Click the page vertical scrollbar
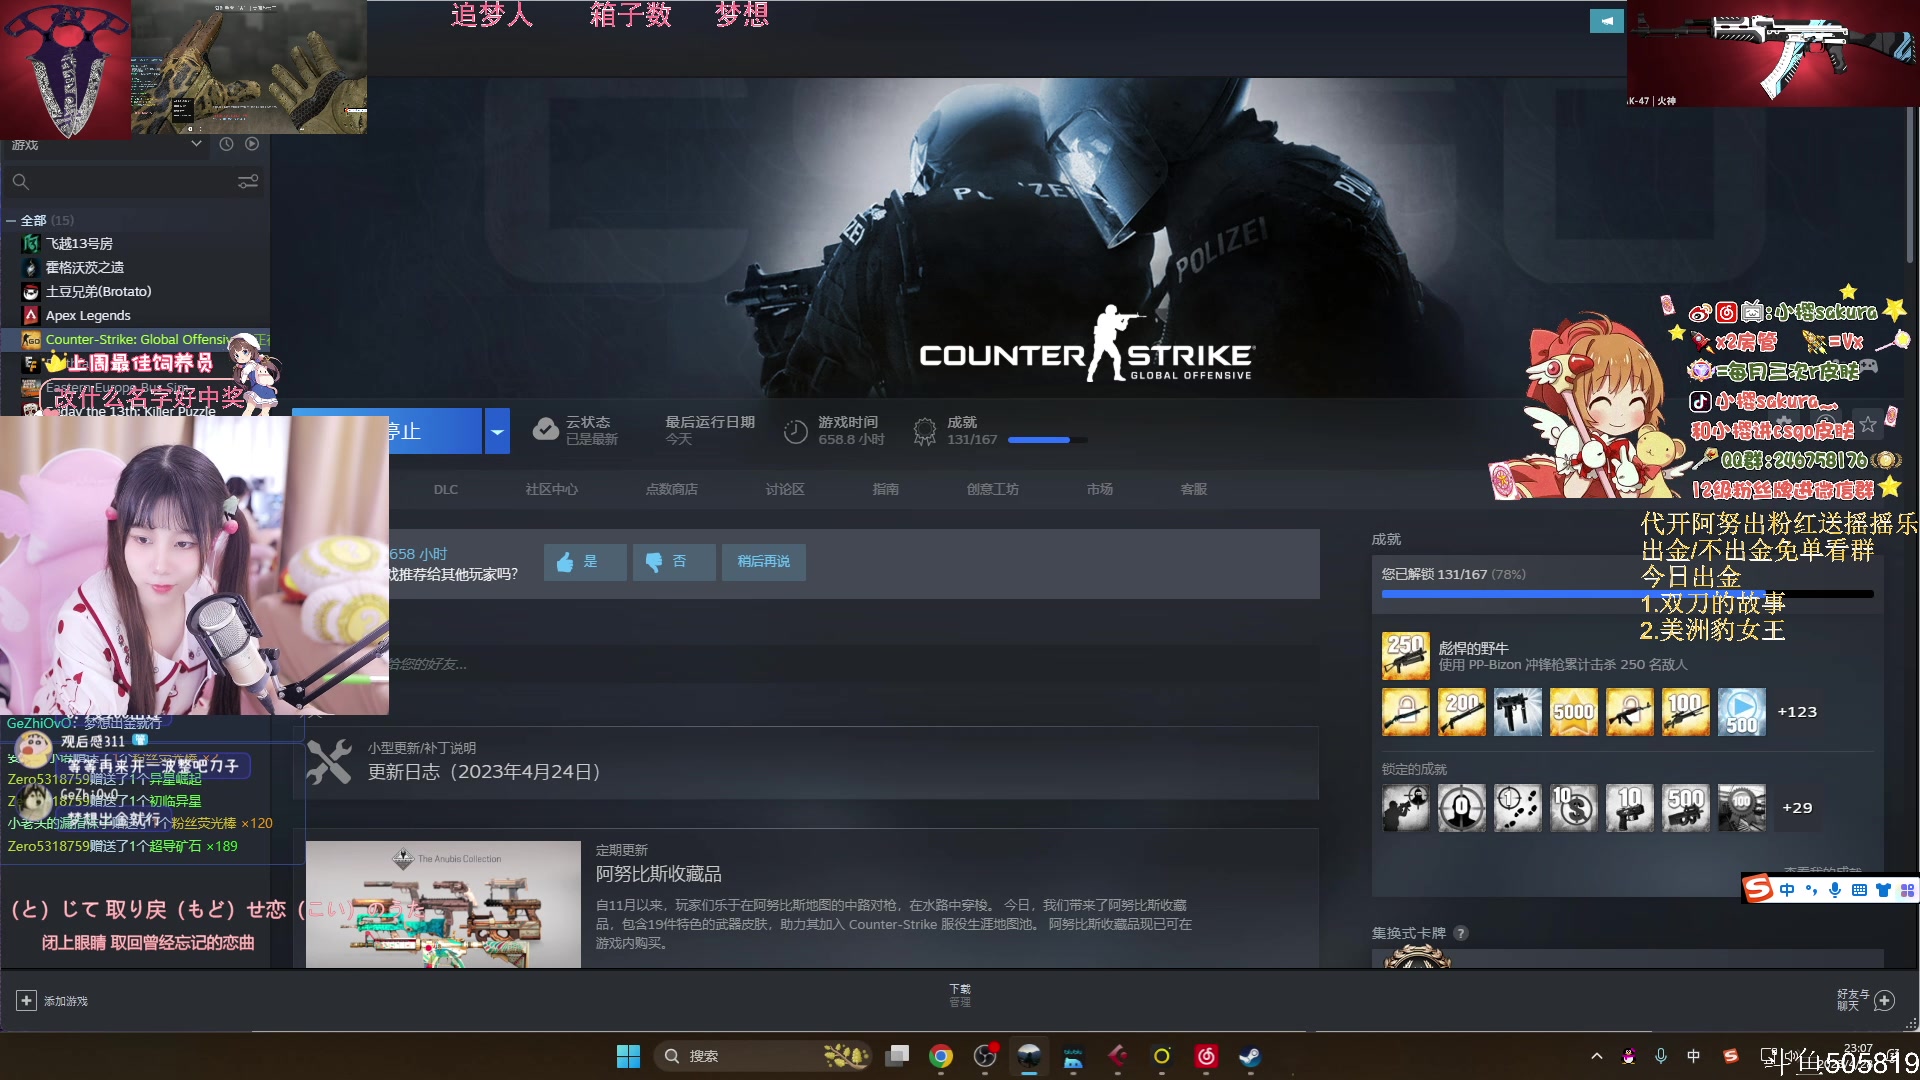Screen dimensions: 1920x1080 coord(1911,186)
